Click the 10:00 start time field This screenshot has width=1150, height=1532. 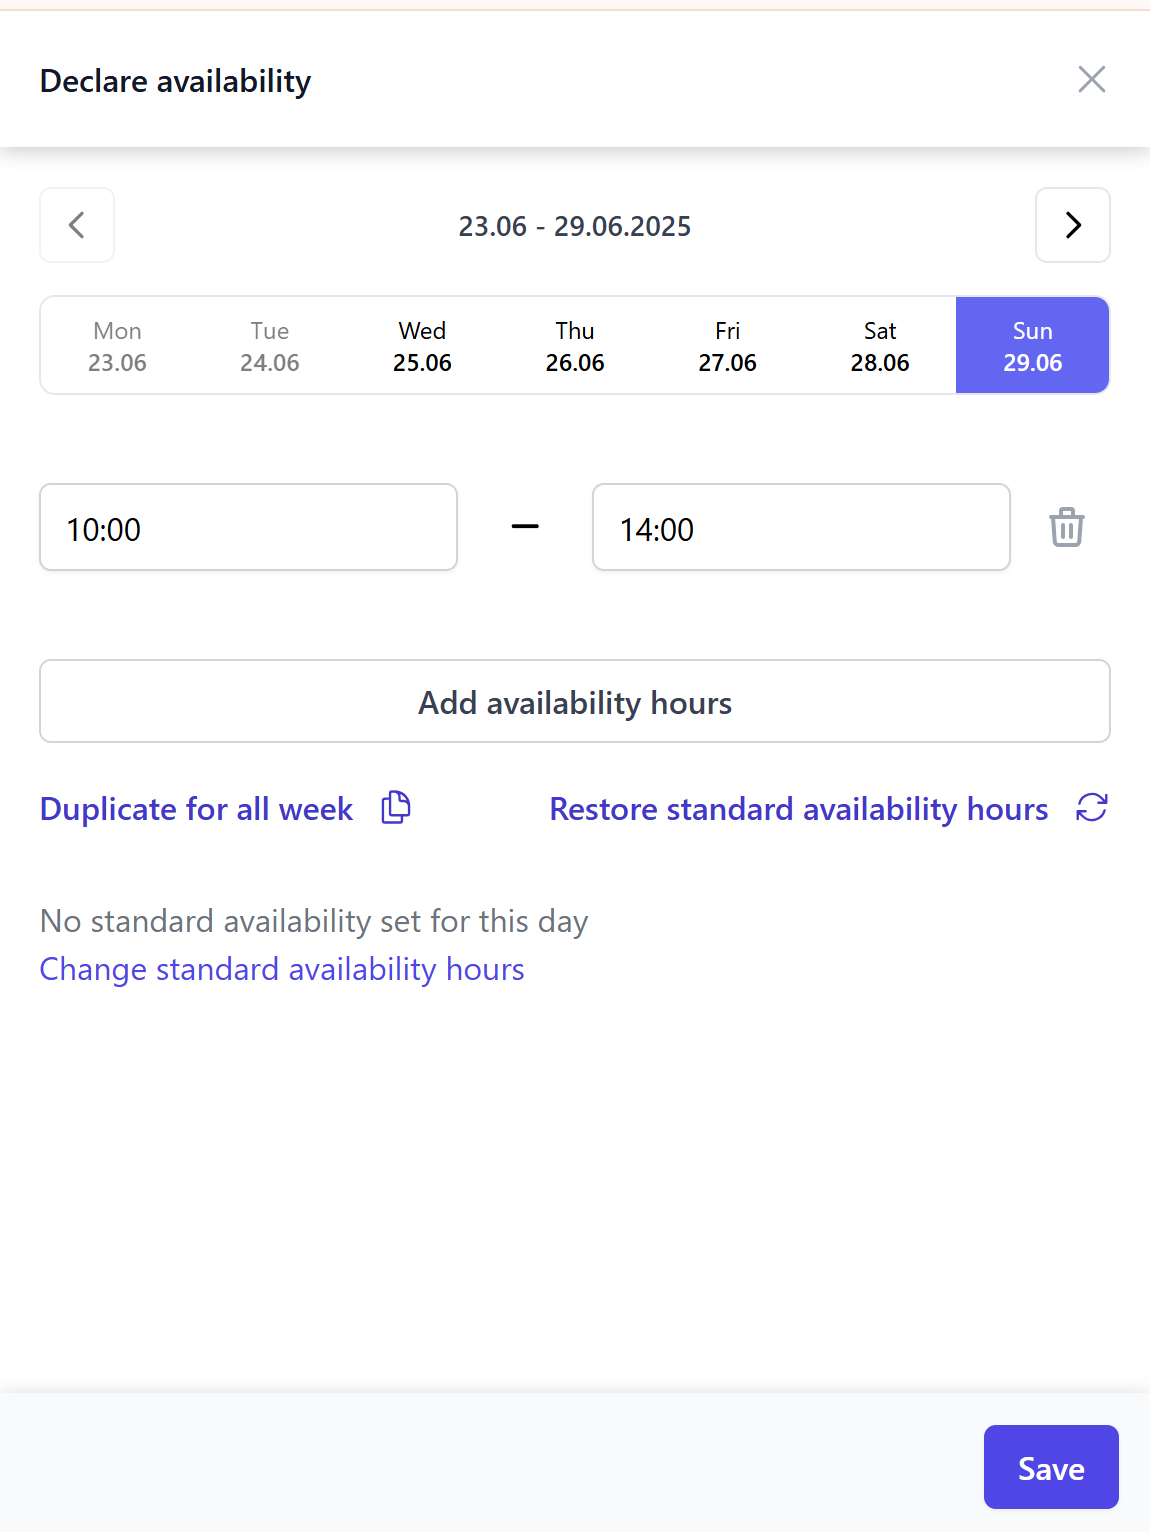[248, 528]
